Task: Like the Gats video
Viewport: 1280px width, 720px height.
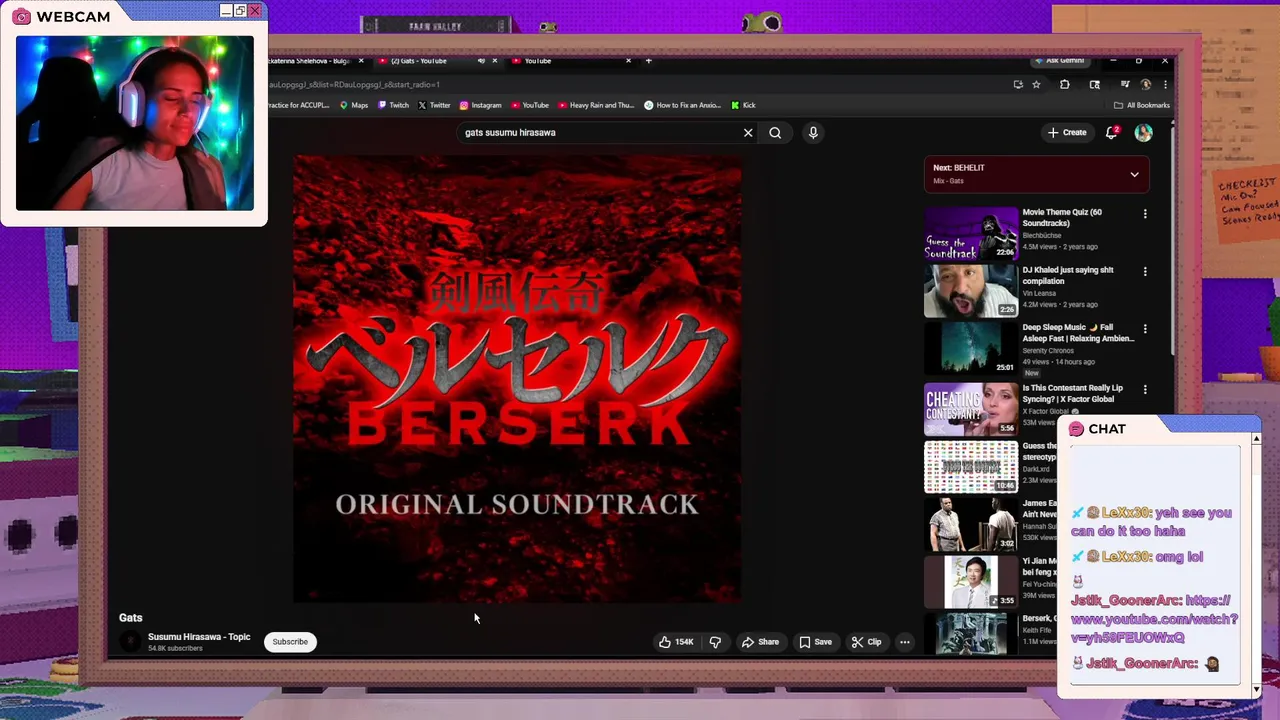Action: (x=676, y=642)
